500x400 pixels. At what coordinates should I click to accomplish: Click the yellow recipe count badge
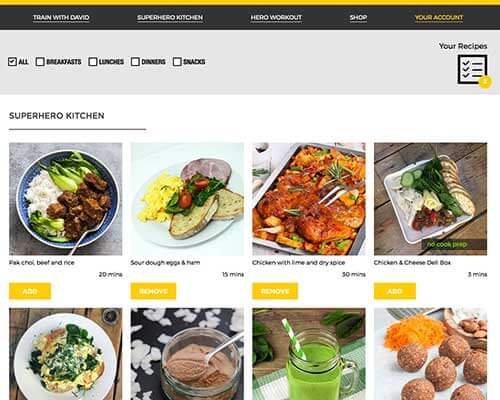(x=485, y=82)
